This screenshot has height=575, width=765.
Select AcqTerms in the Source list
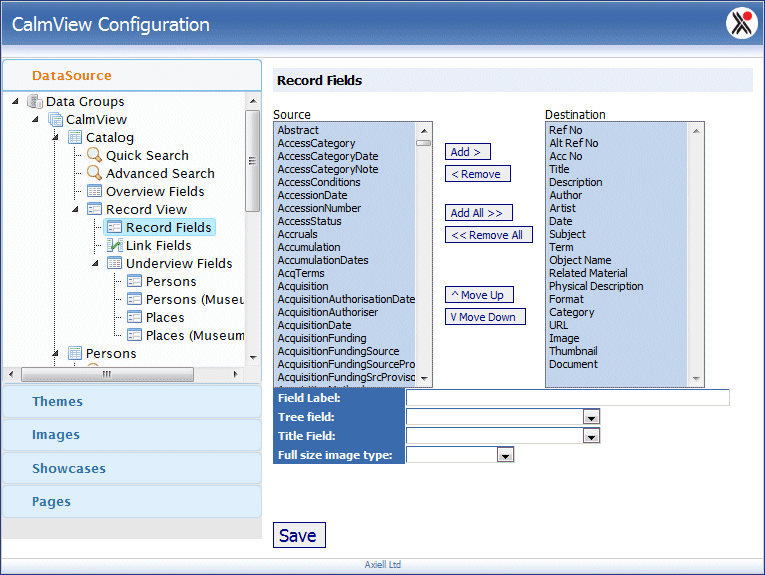[301, 273]
